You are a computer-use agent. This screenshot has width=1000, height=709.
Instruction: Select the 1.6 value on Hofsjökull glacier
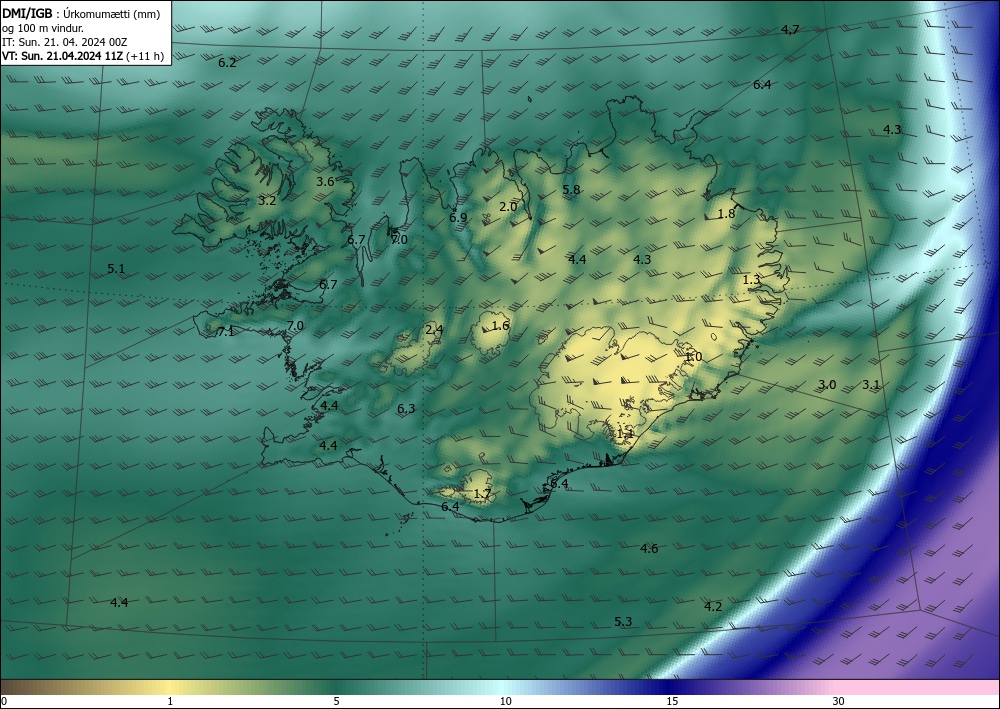pyautogui.click(x=501, y=325)
